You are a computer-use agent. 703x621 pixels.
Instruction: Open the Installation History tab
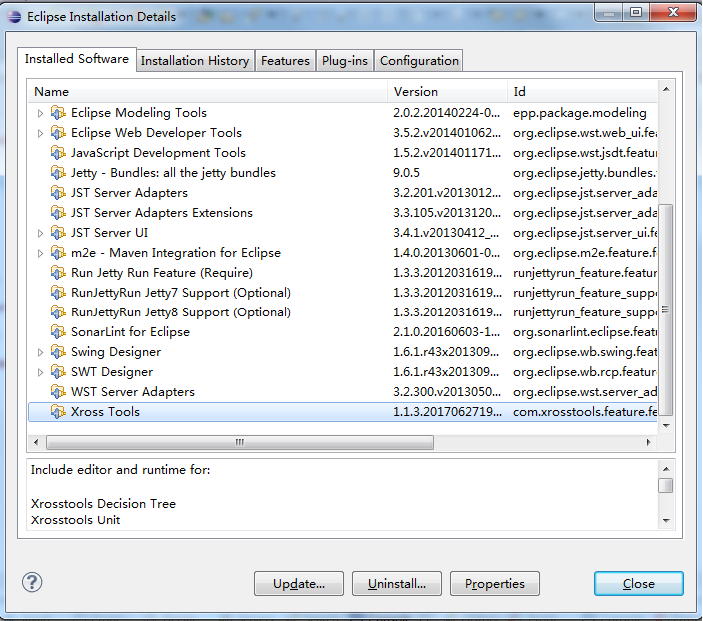195,61
